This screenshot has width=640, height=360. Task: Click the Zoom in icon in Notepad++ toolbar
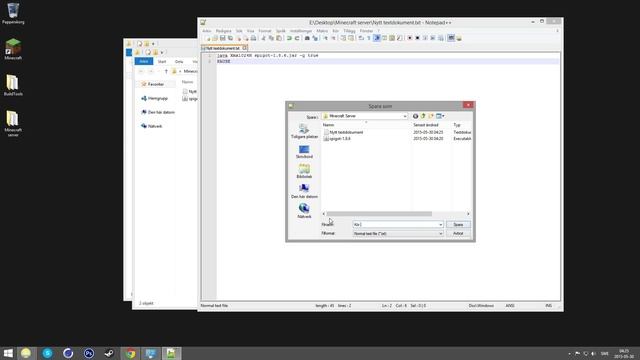click(325, 38)
